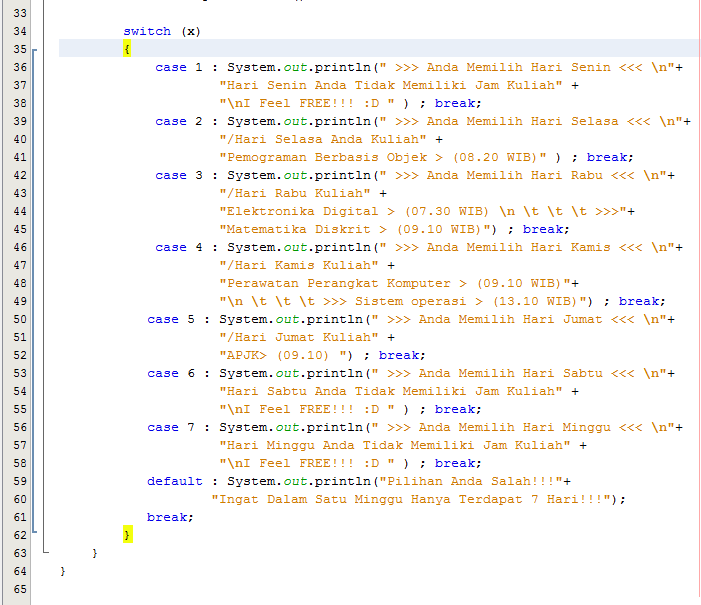
Task: Click the string "Matematika Diskrit > (09.10 WIB)"
Action: coord(355,229)
